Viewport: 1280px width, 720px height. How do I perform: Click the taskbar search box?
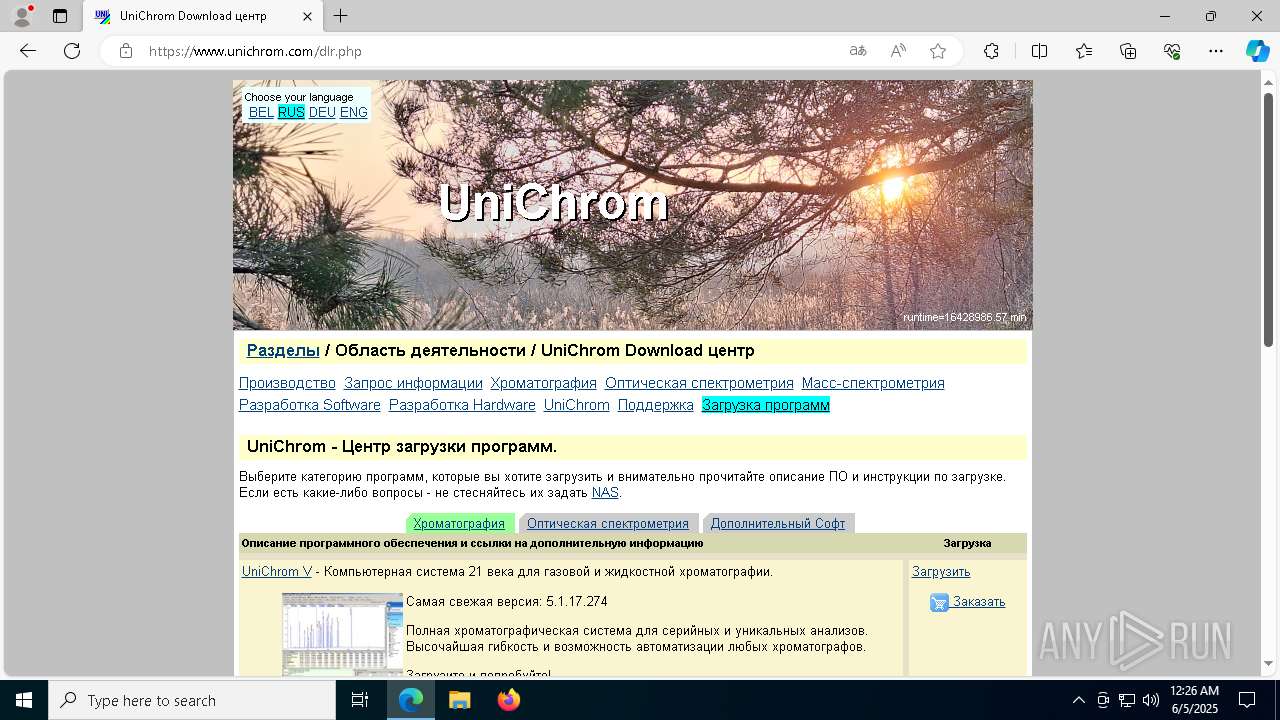(x=192, y=700)
